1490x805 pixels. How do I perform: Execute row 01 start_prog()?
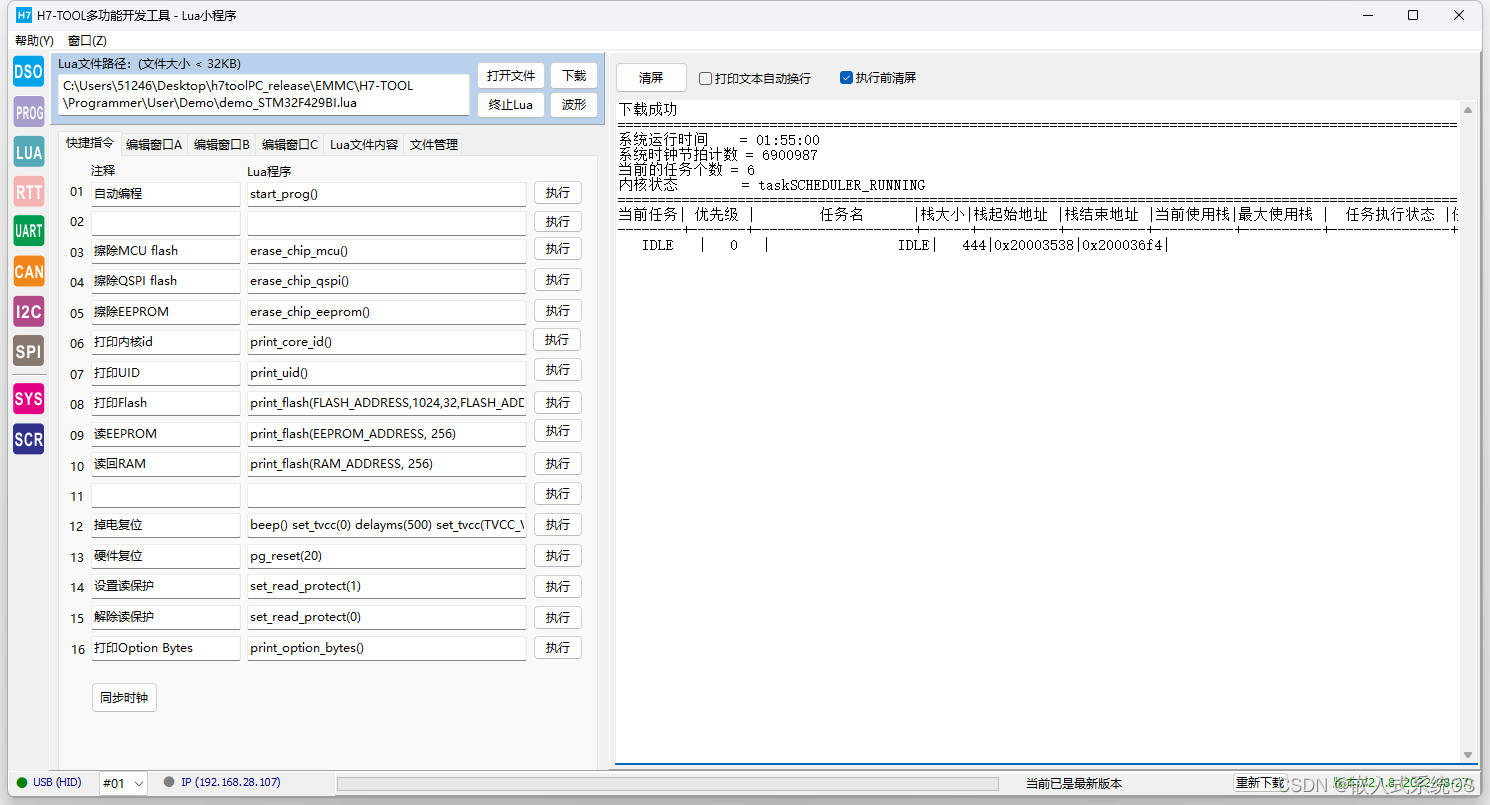coord(558,194)
